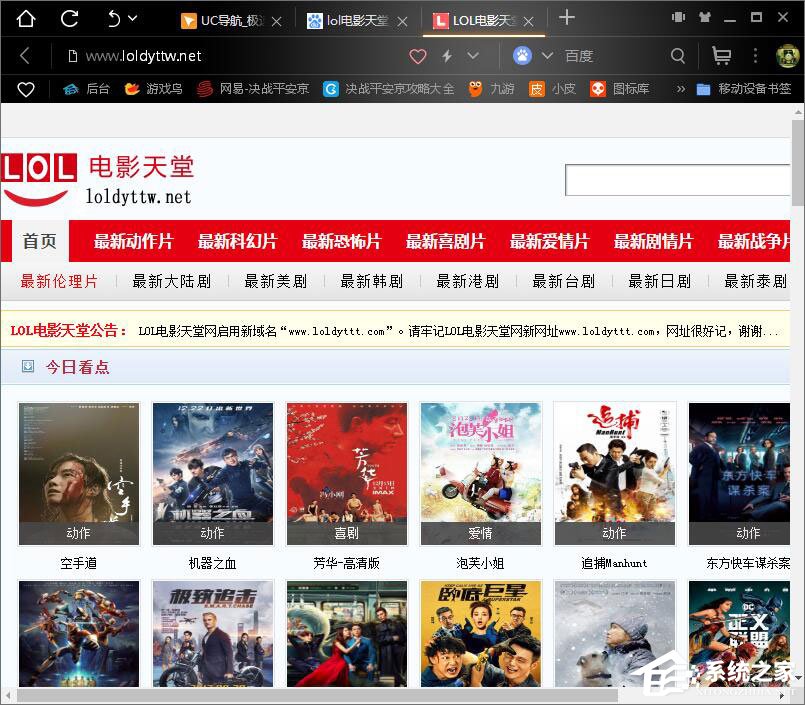
Task: Toggle the heart favorite icon in address bar
Action: coord(418,56)
